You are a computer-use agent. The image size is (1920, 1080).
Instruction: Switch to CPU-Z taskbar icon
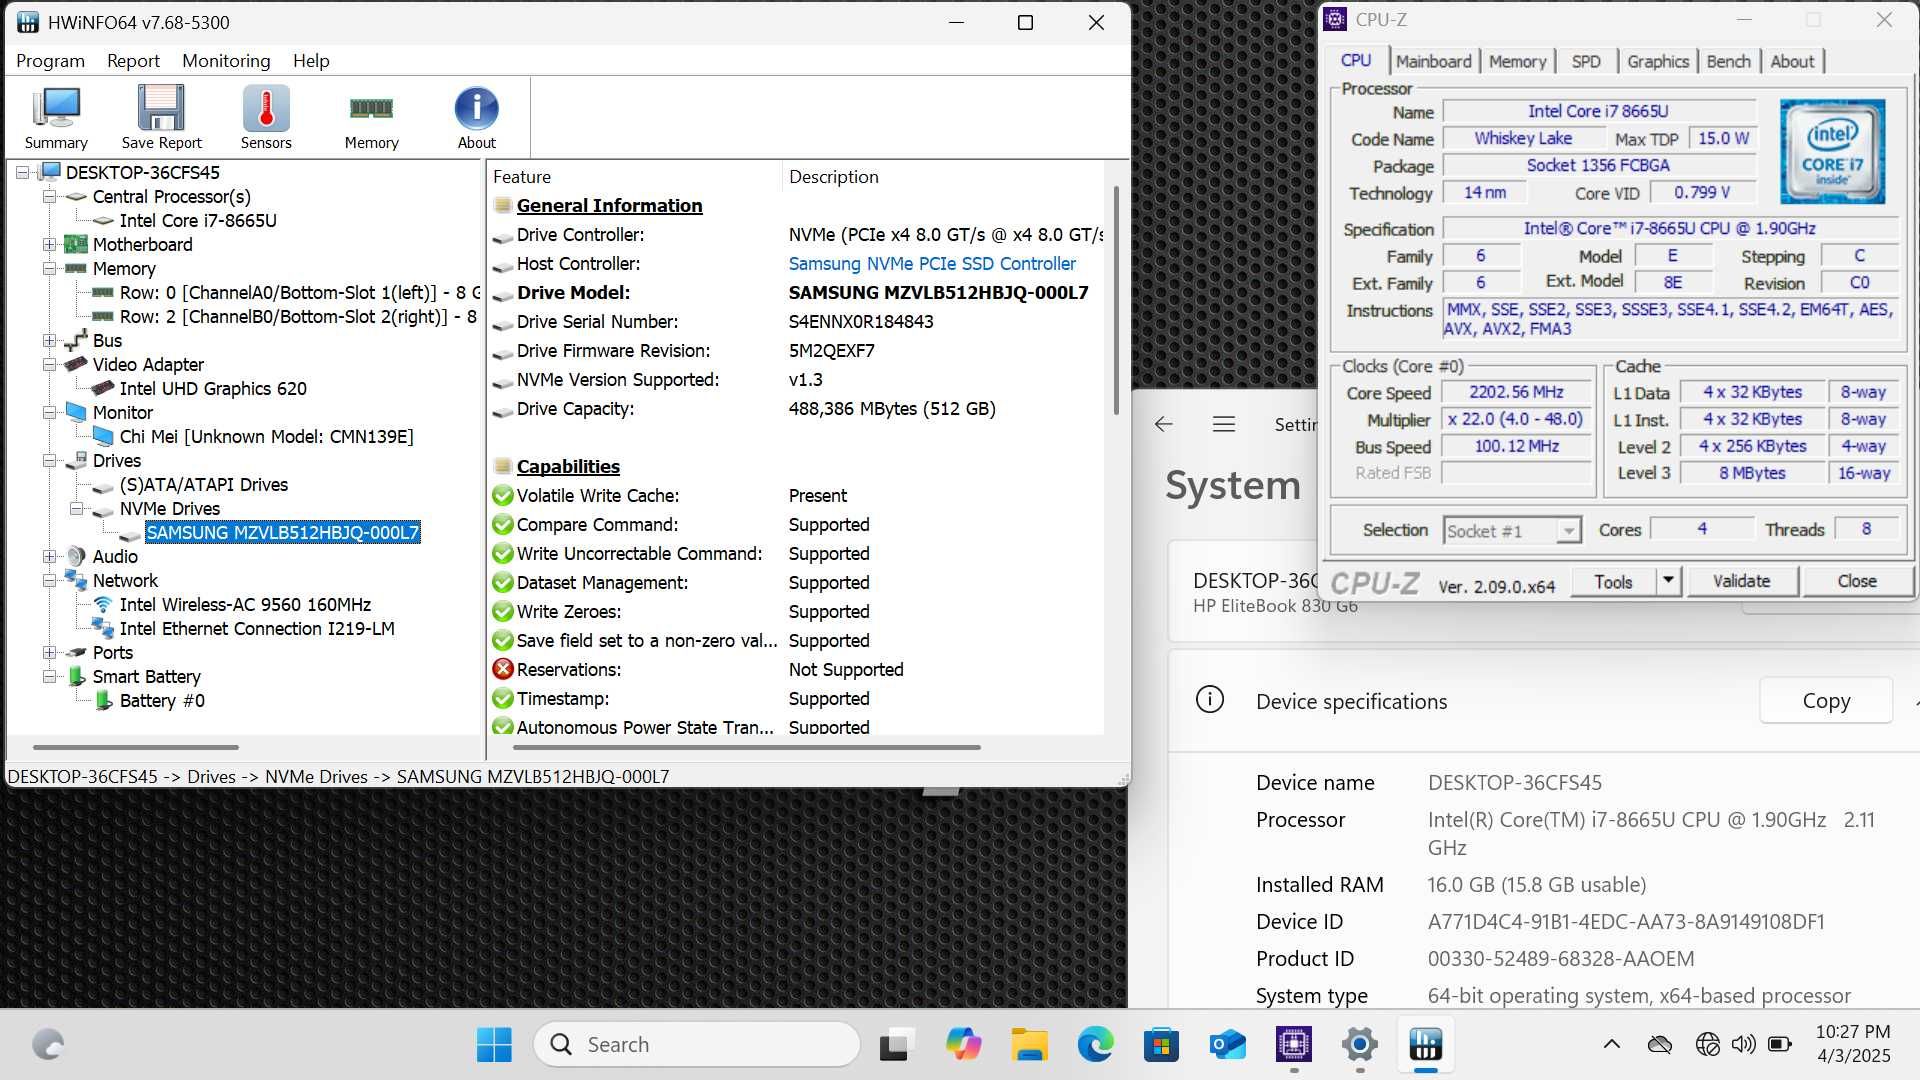1293,1045
